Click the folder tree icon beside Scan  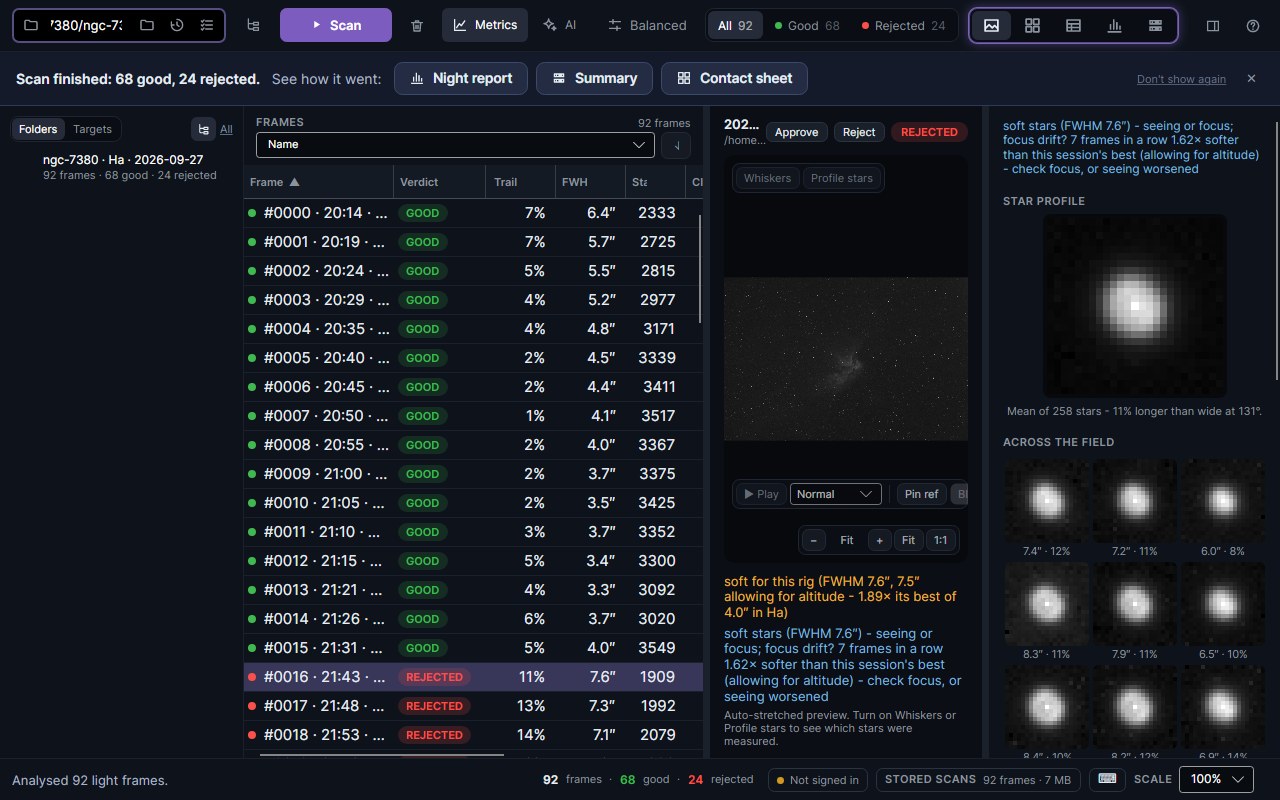click(253, 25)
